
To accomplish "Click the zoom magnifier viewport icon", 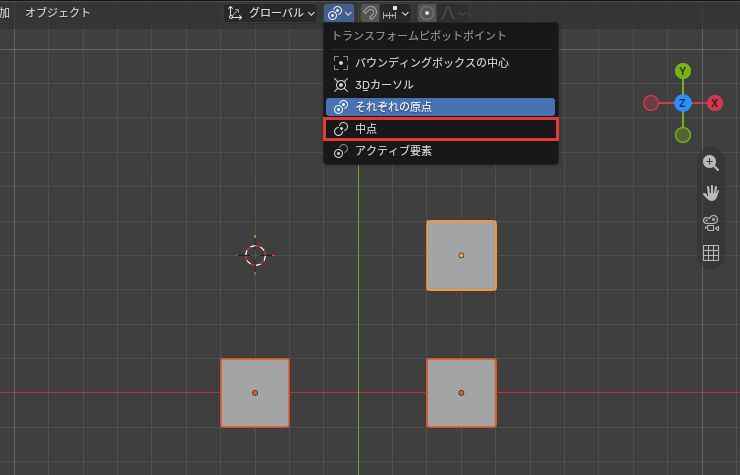I will click(x=711, y=163).
